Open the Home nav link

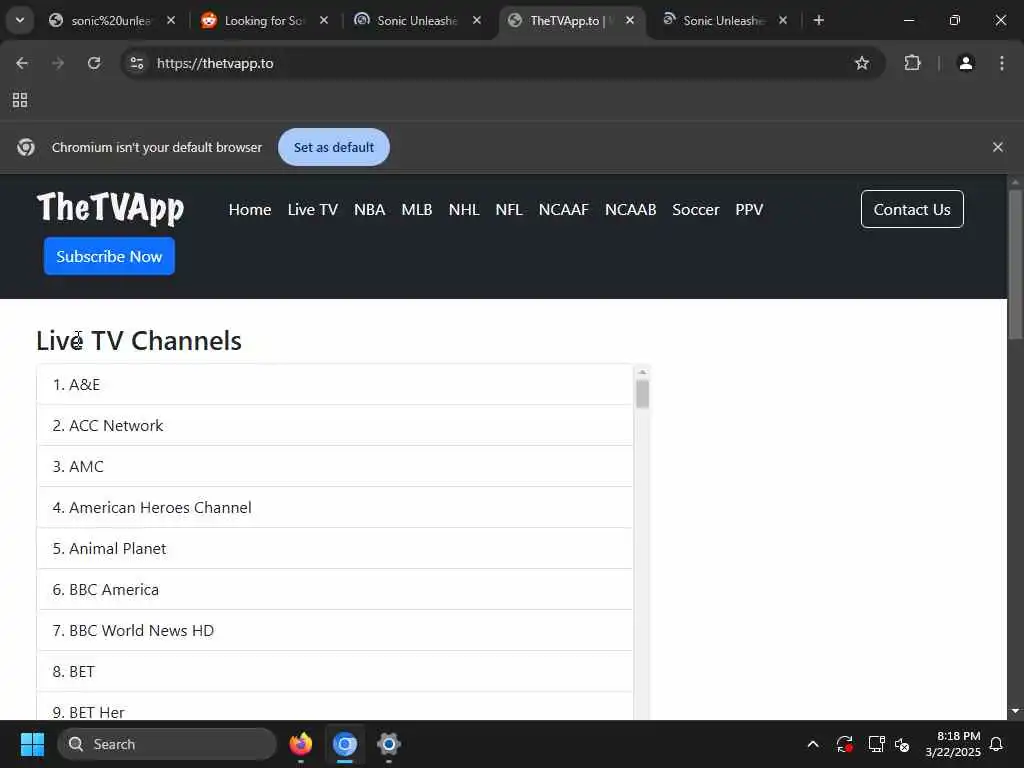[x=249, y=210]
